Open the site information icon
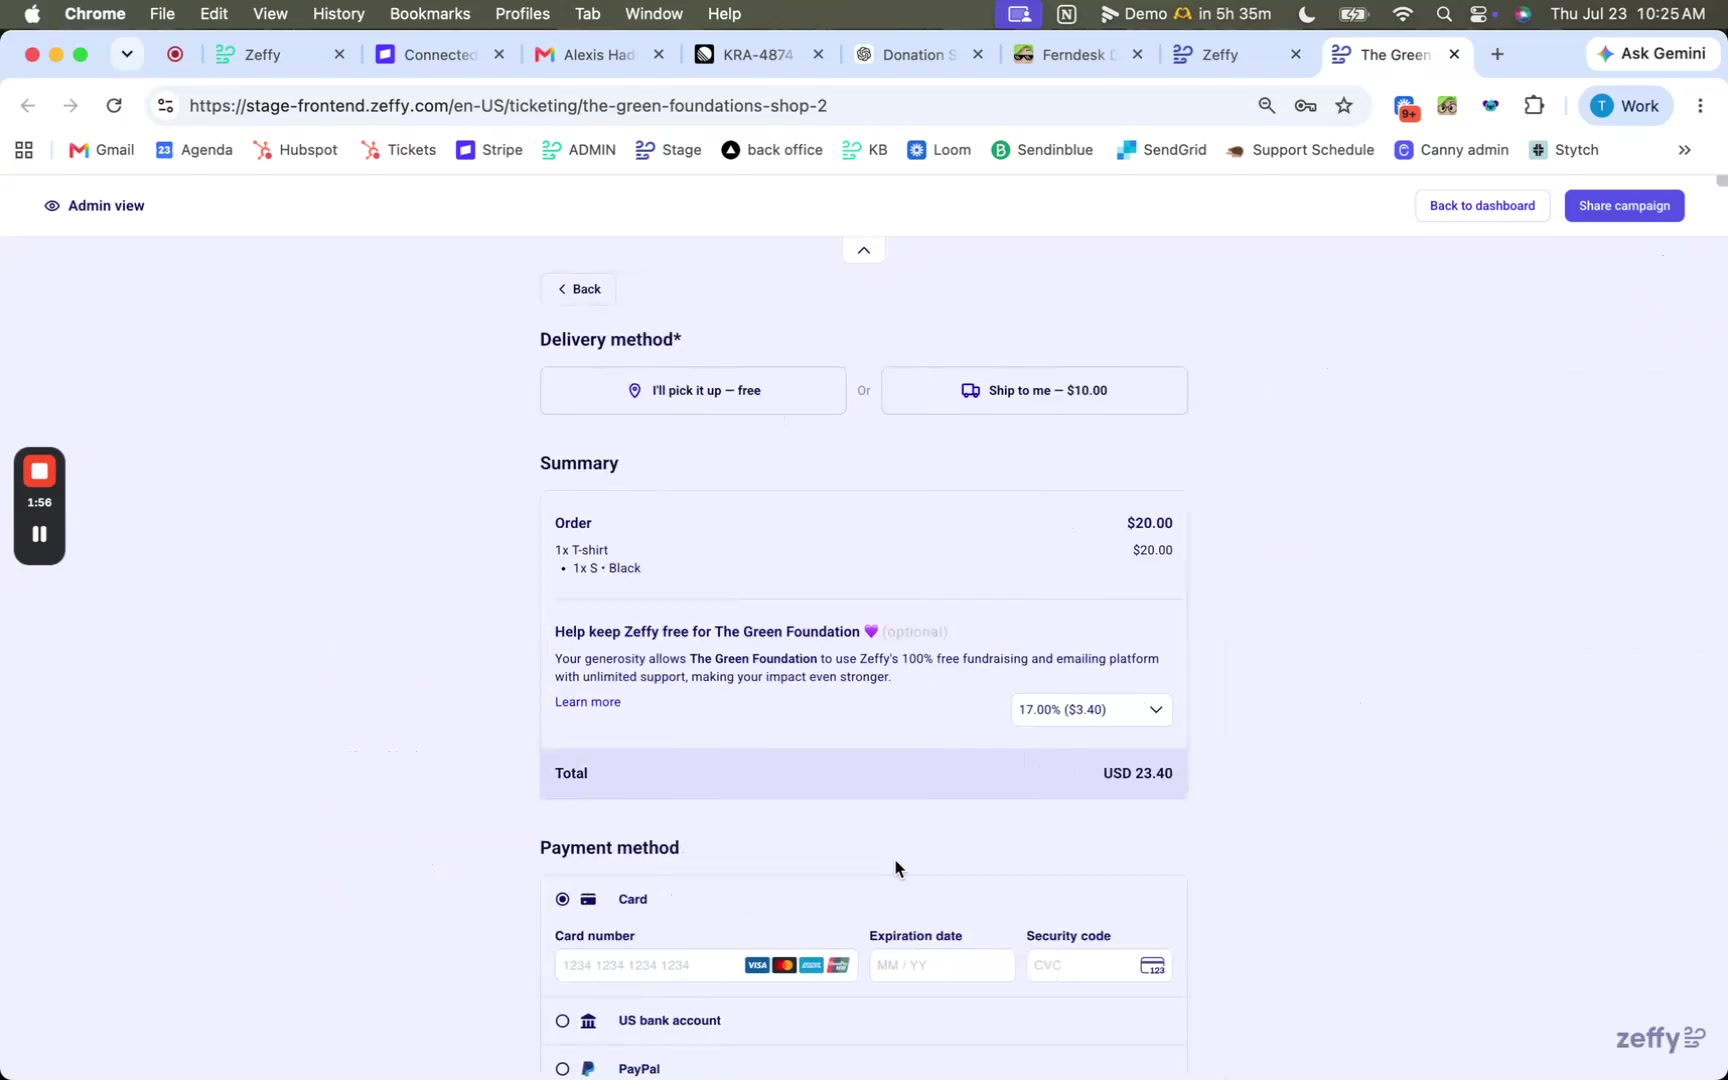The image size is (1728, 1080). 166,105
